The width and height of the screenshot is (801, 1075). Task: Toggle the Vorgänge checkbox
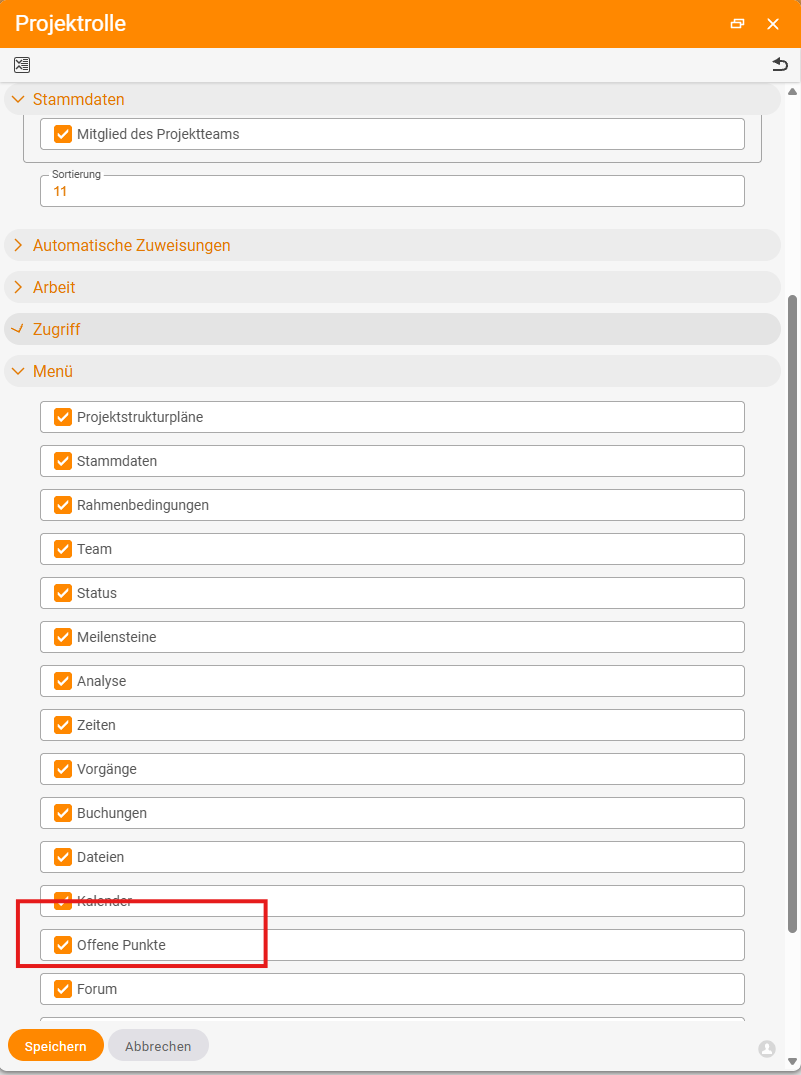pyautogui.click(x=62, y=769)
